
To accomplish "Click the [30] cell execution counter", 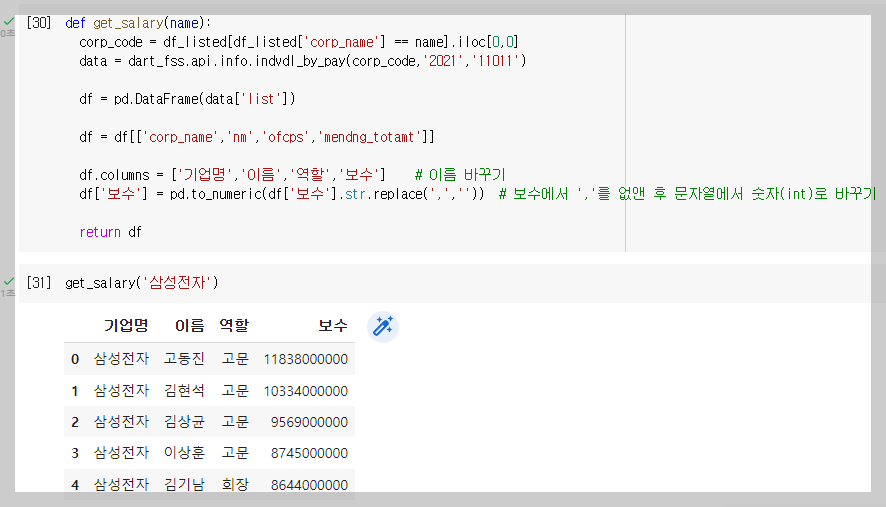I will click(38, 23).
